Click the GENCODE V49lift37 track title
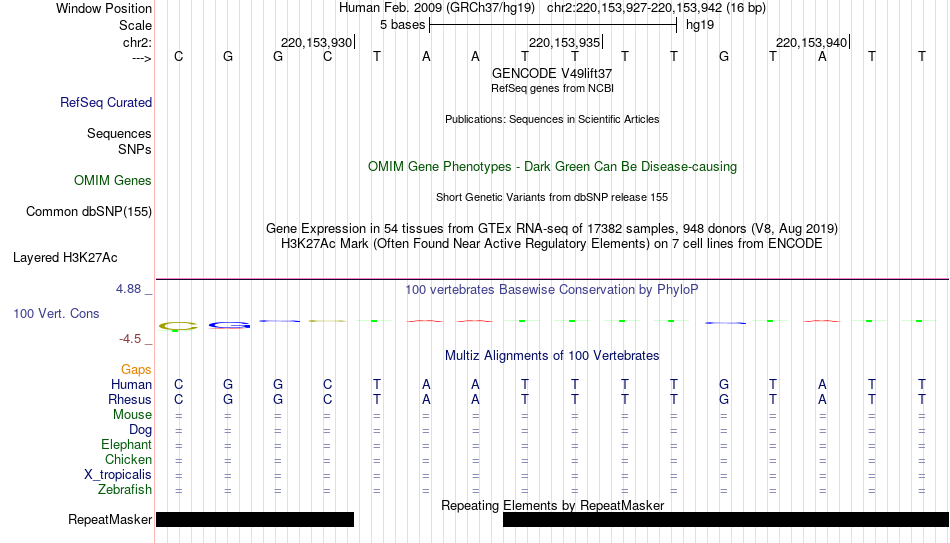 pyautogui.click(x=552, y=73)
